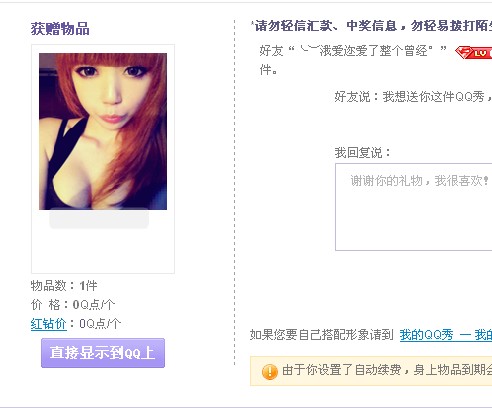Click the 获赠物品 heading
This screenshot has height=408, width=492.
[60, 29]
